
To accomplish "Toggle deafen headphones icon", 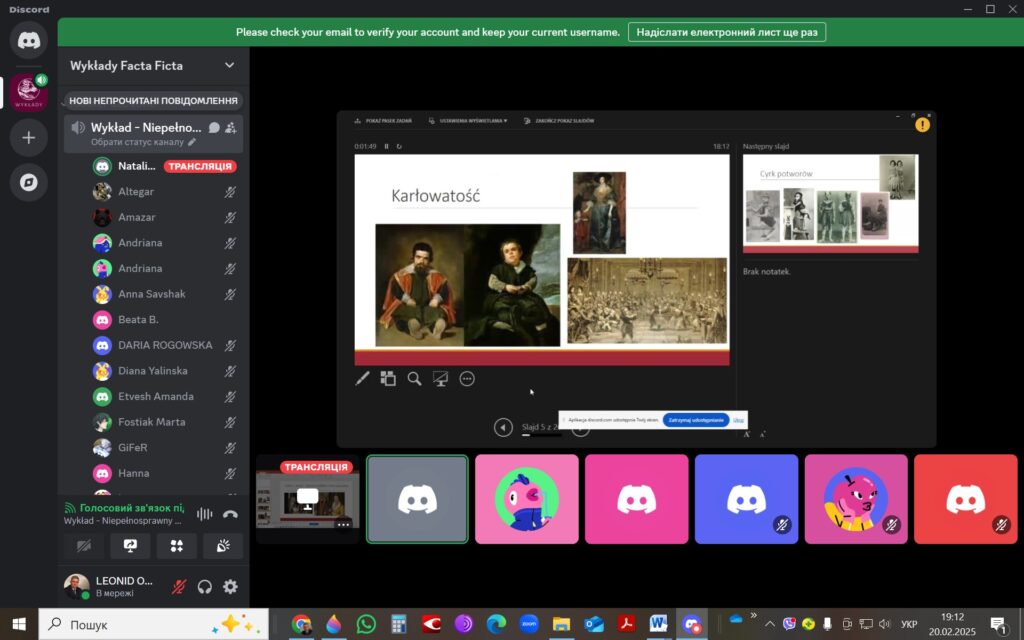I will 205,587.
